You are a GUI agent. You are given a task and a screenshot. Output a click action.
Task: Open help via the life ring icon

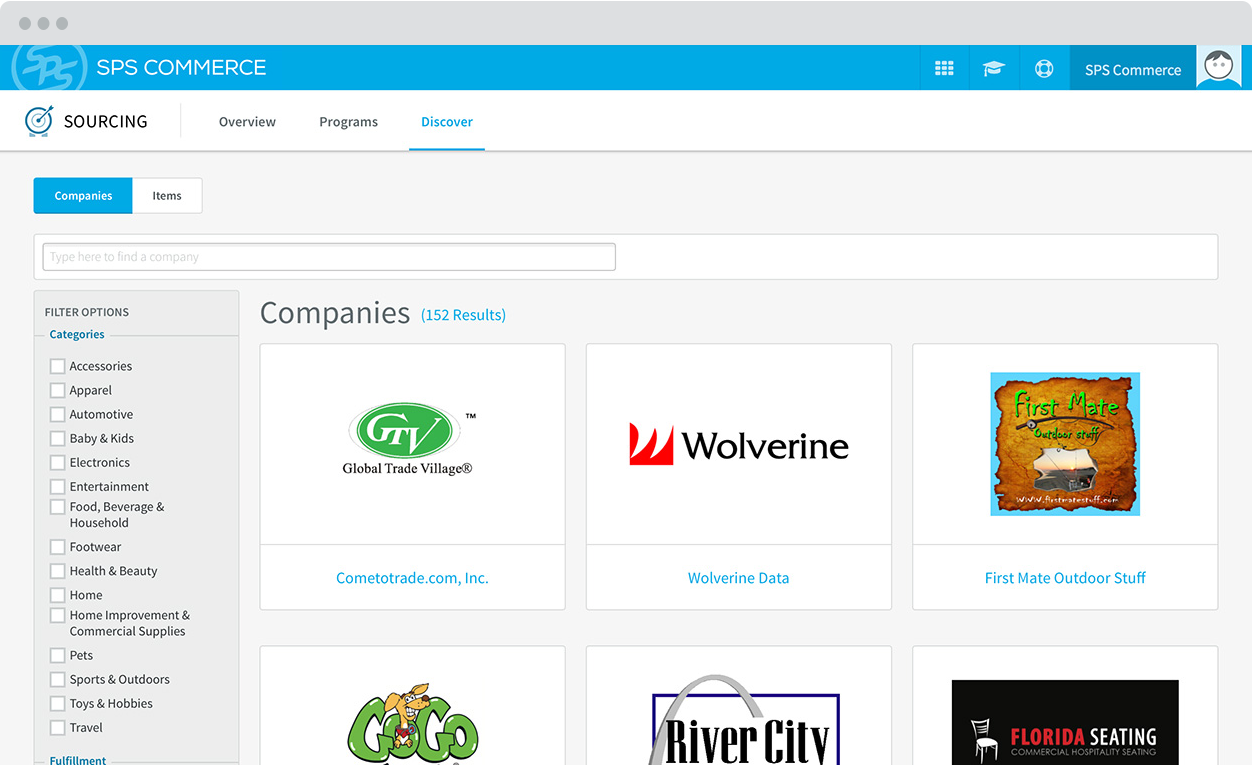tap(1044, 67)
